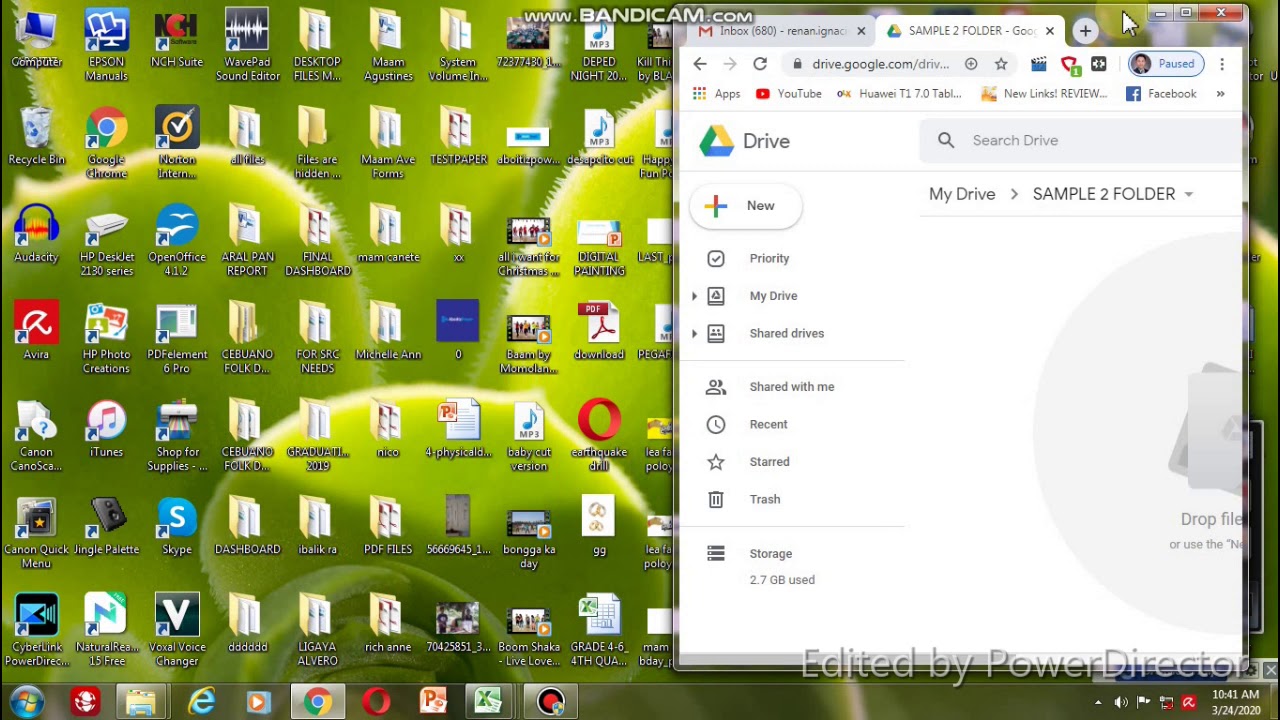Open Excel from taskbar

click(488, 703)
